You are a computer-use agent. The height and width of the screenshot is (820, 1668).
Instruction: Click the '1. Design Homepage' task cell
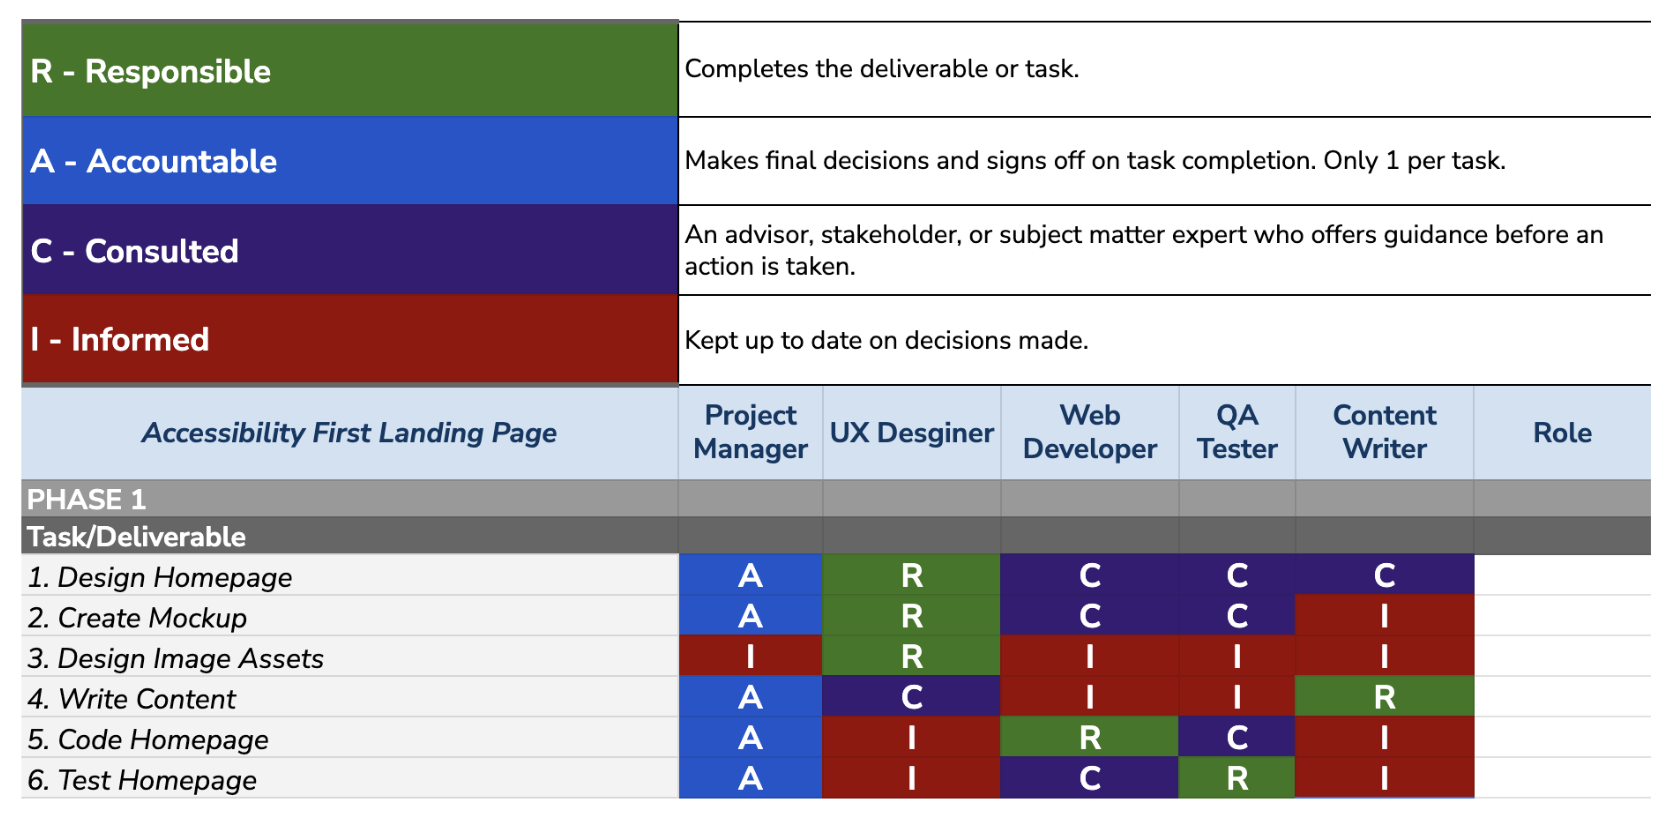point(350,576)
